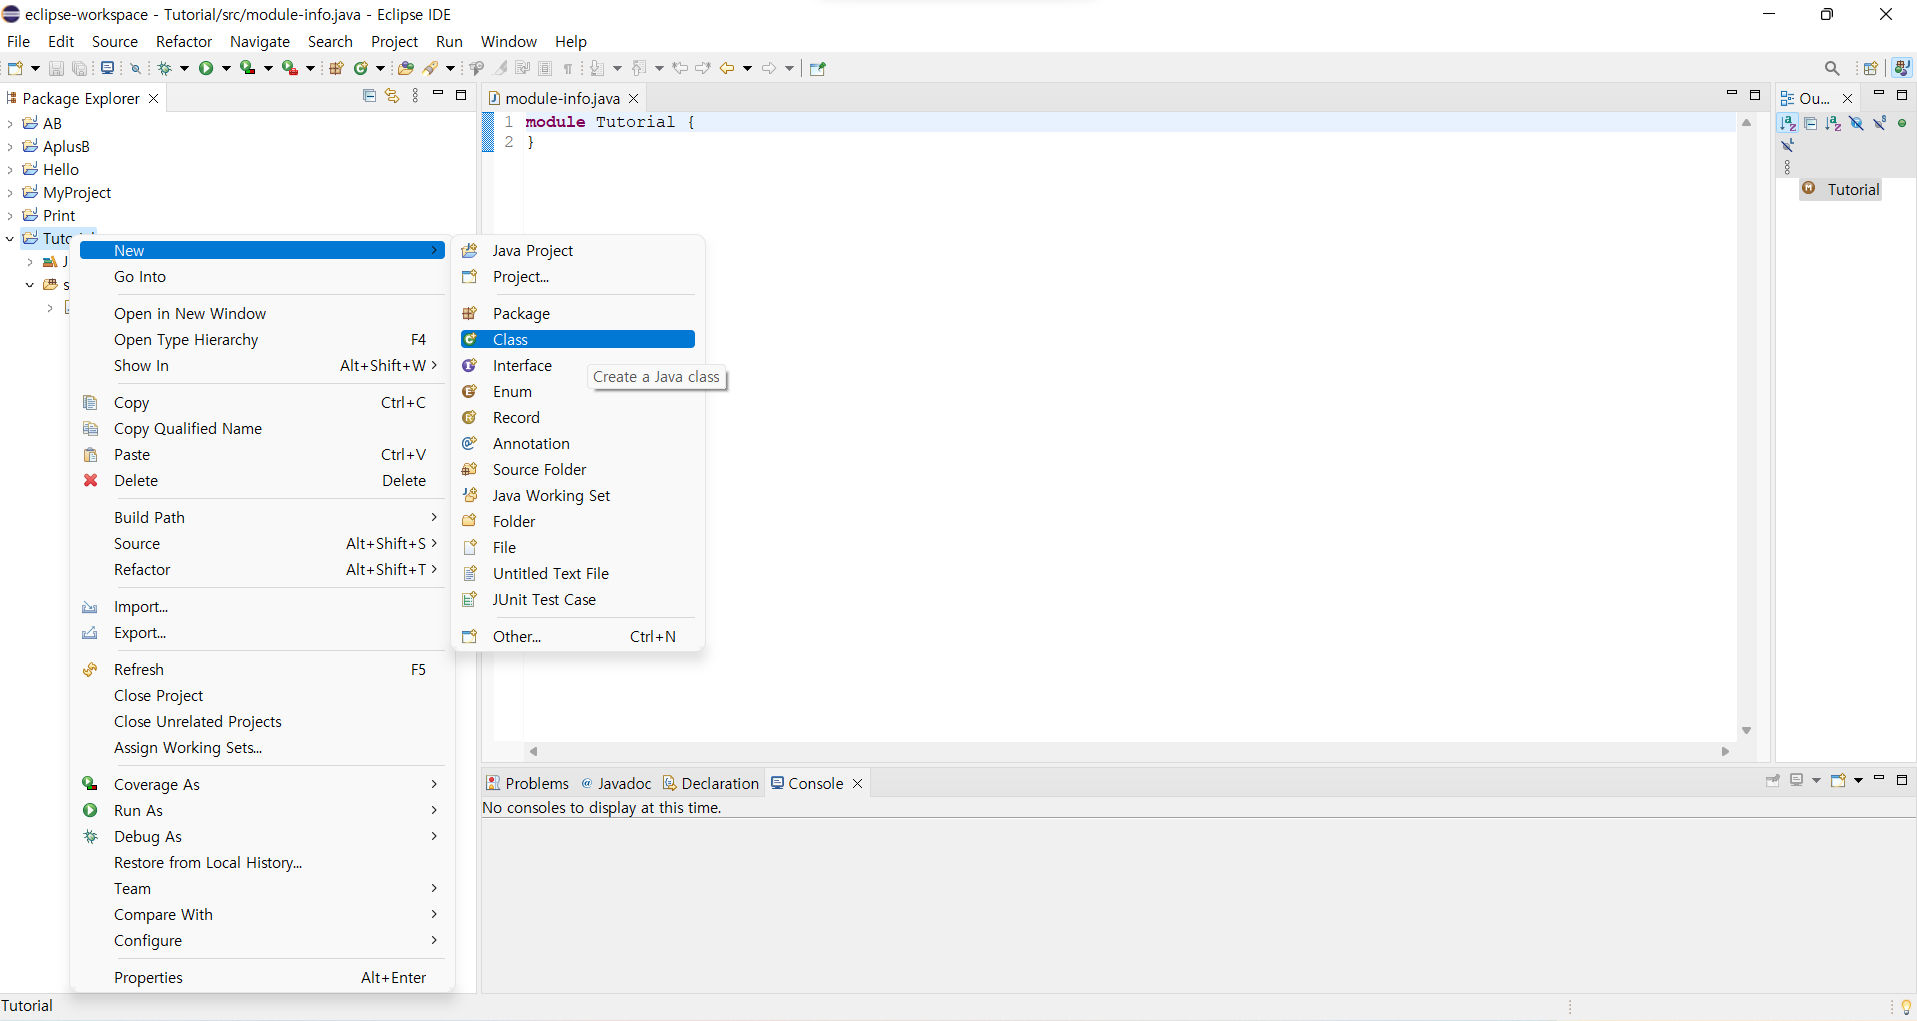The height and width of the screenshot is (1021, 1917).
Task: Click the New wizard toolbar icon
Action: click(x=15, y=68)
